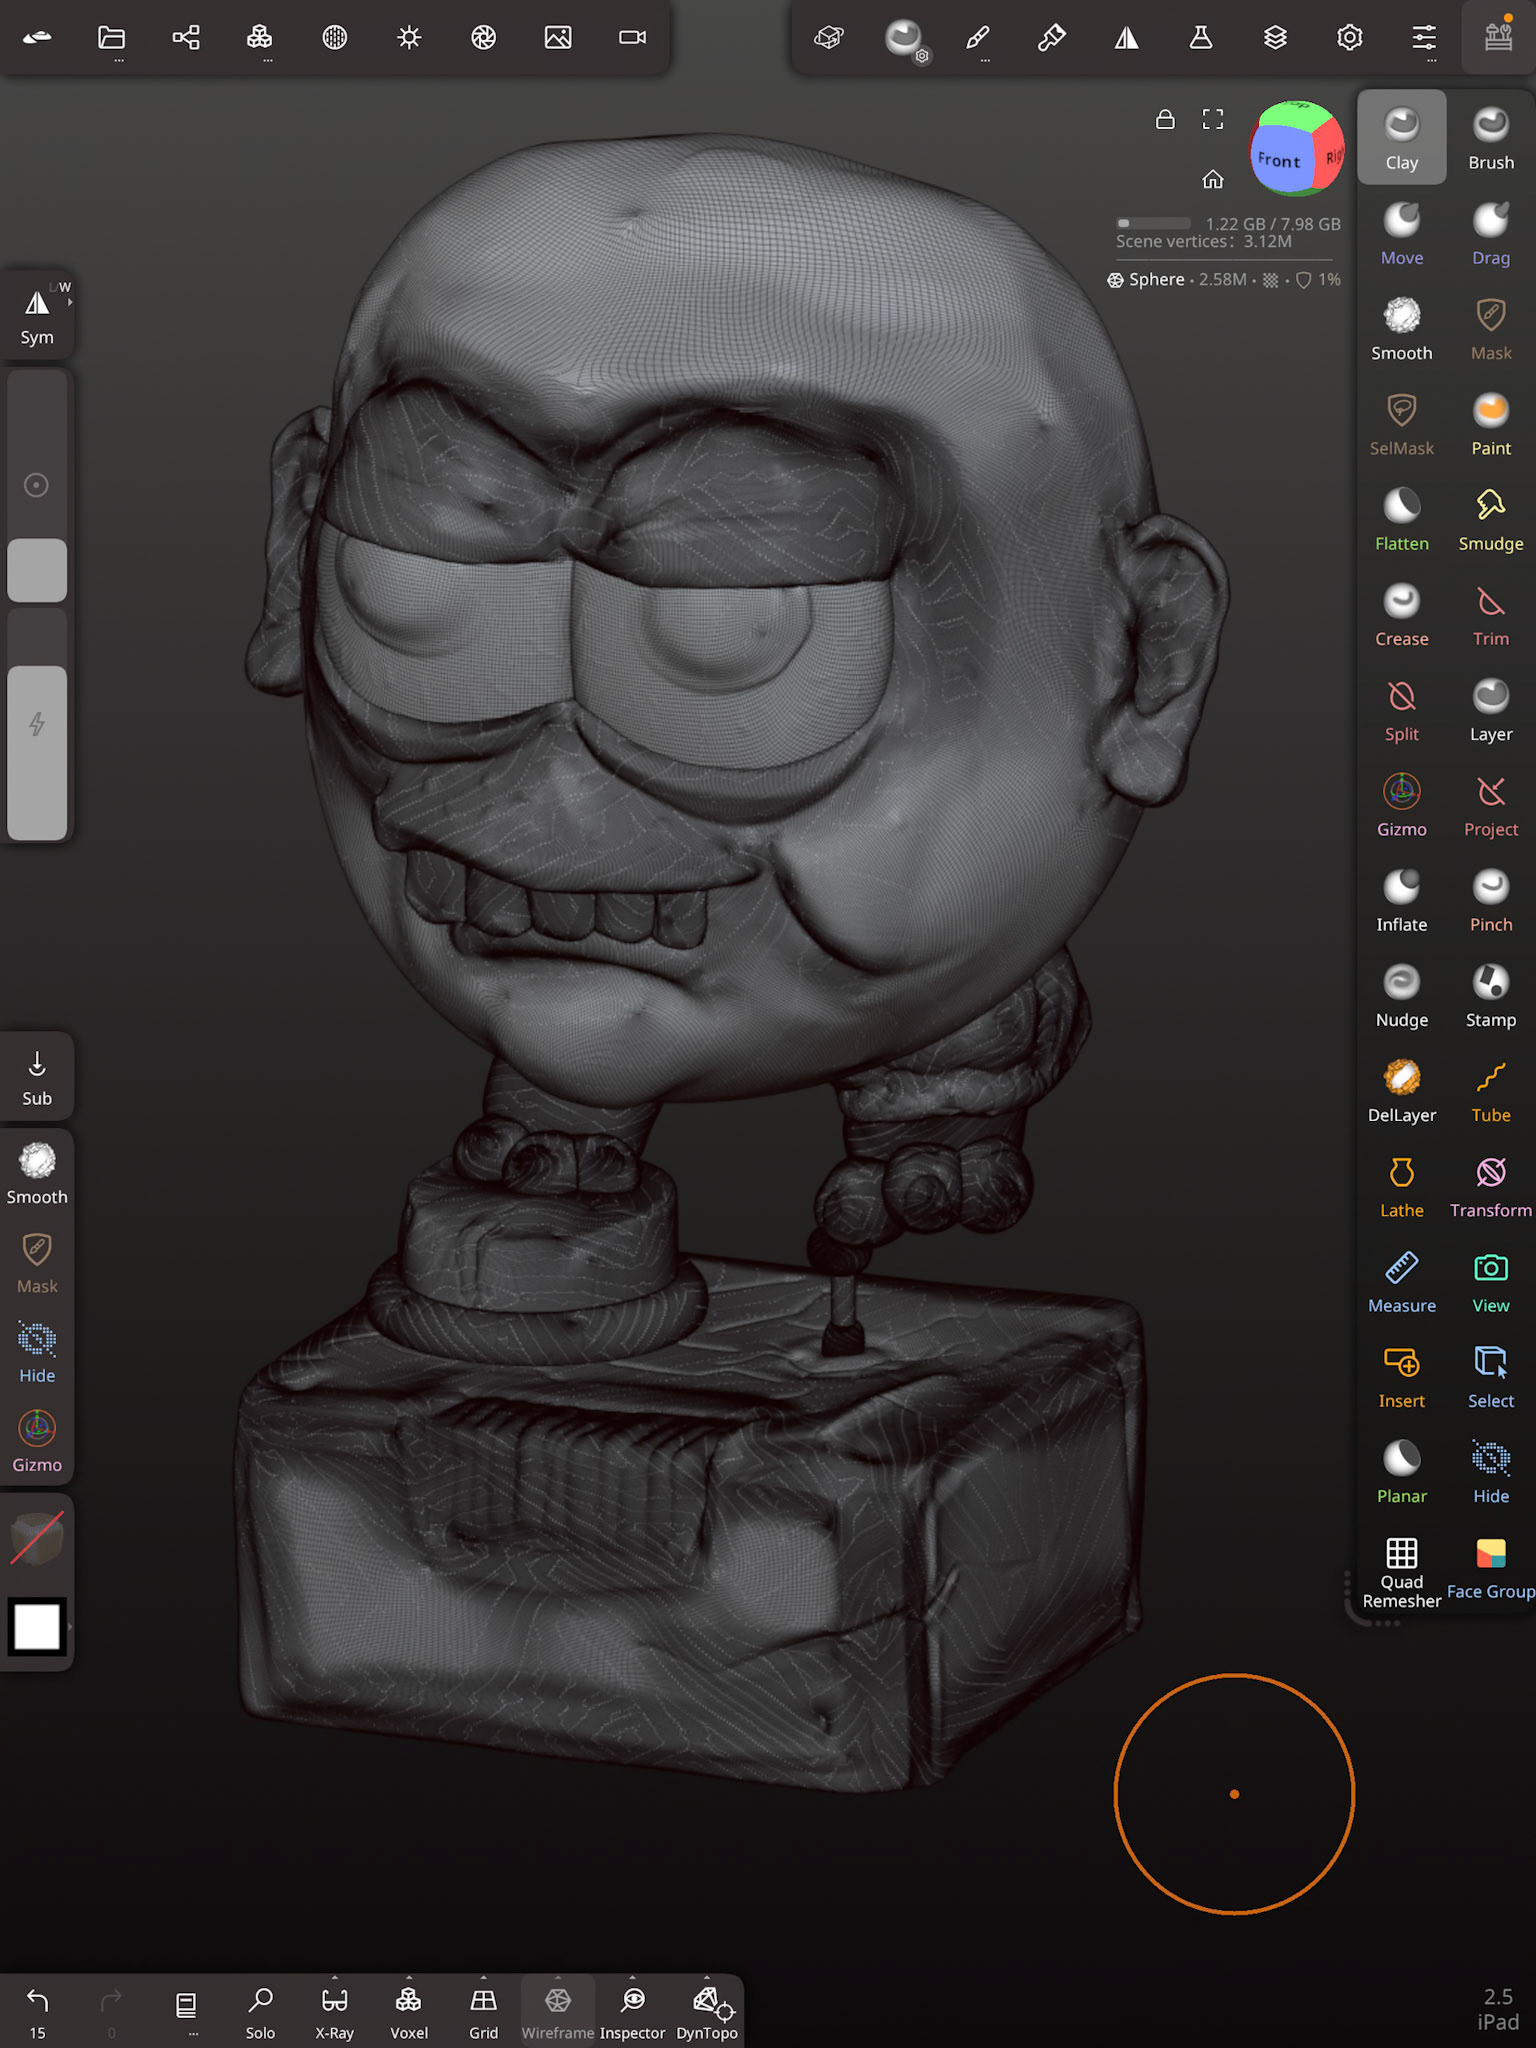Enter full screen mode
This screenshot has height=2048, width=1536.
pyautogui.click(x=1213, y=119)
